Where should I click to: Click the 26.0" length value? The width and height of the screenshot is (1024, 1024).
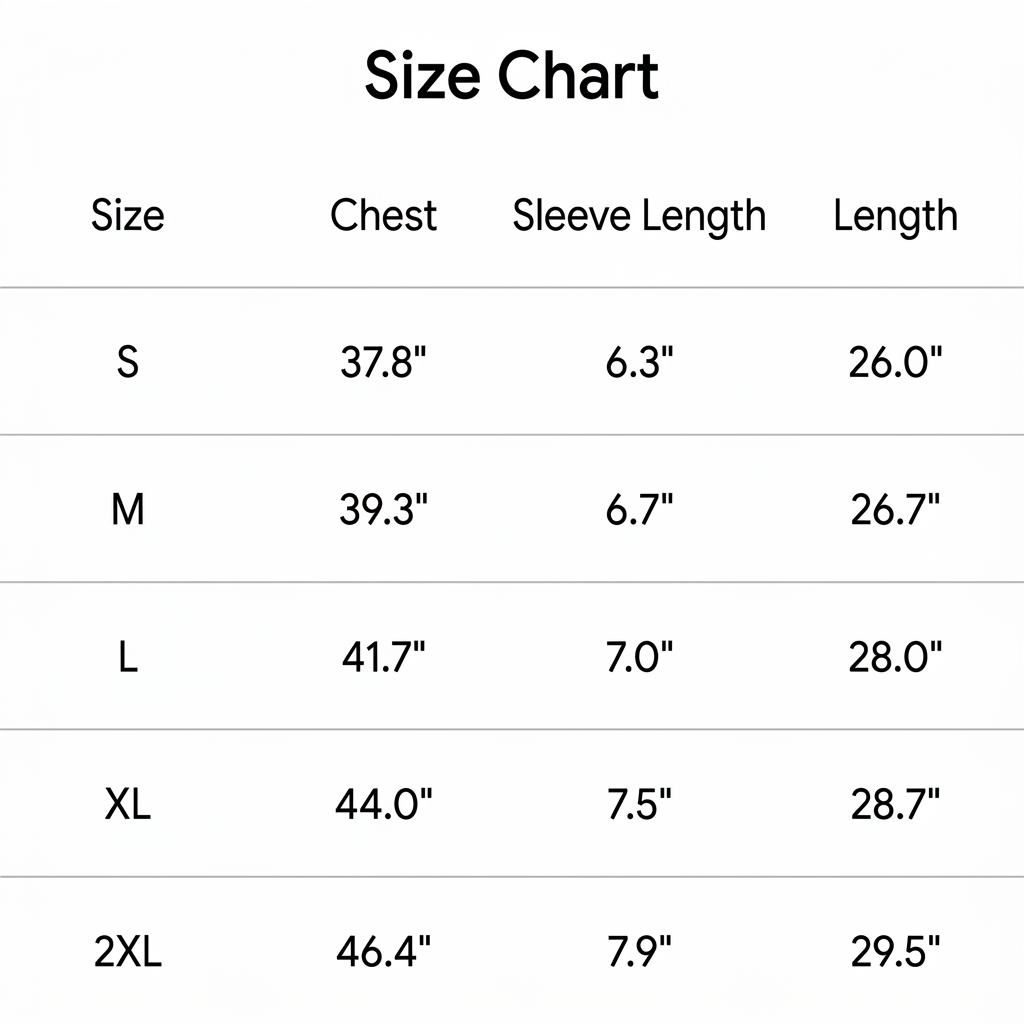[895, 362]
